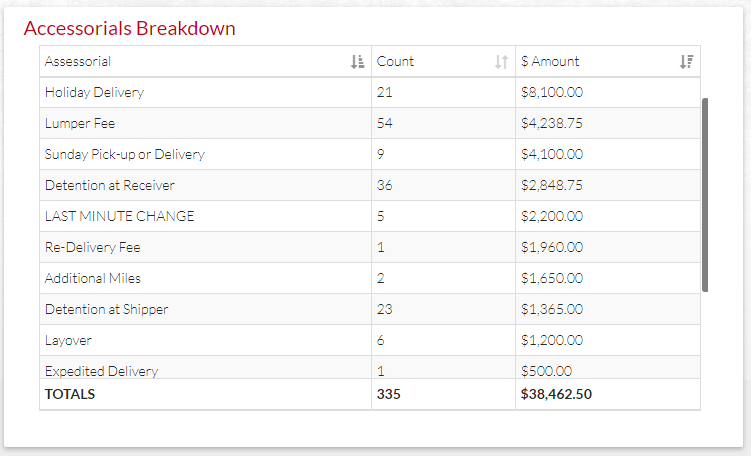The width and height of the screenshot is (751, 456).
Task: Click the TOTALS amount $38,462.50
Action: tap(556, 394)
